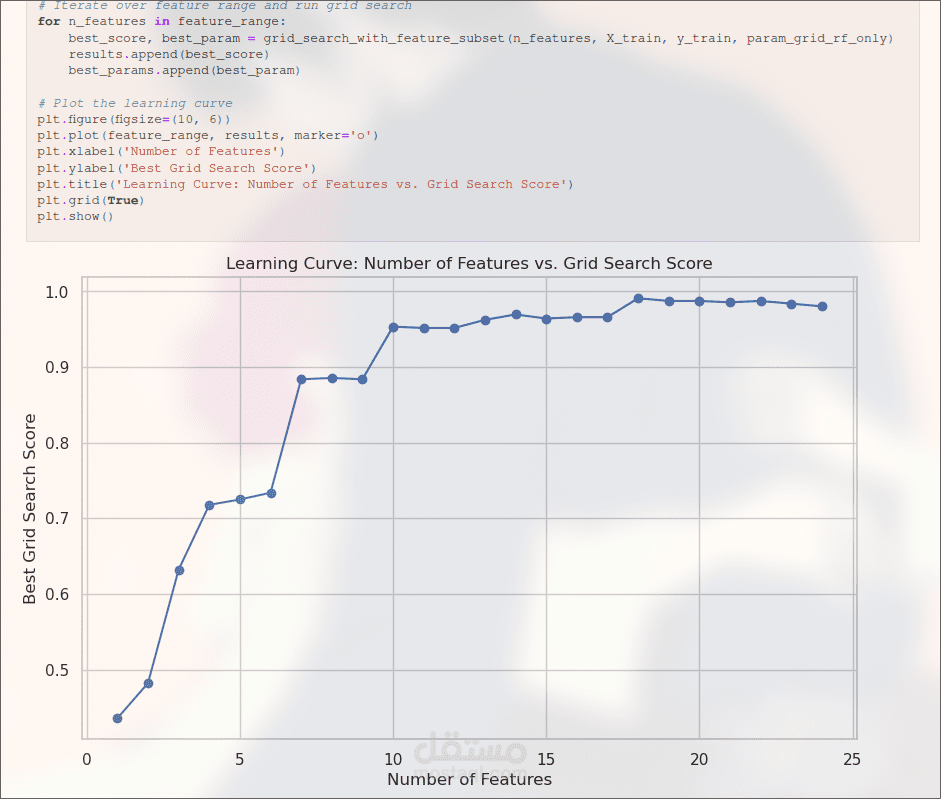Click the 'for n_features in feature_range:' line
The width and height of the screenshot is (941, 799).
point(161,22)
